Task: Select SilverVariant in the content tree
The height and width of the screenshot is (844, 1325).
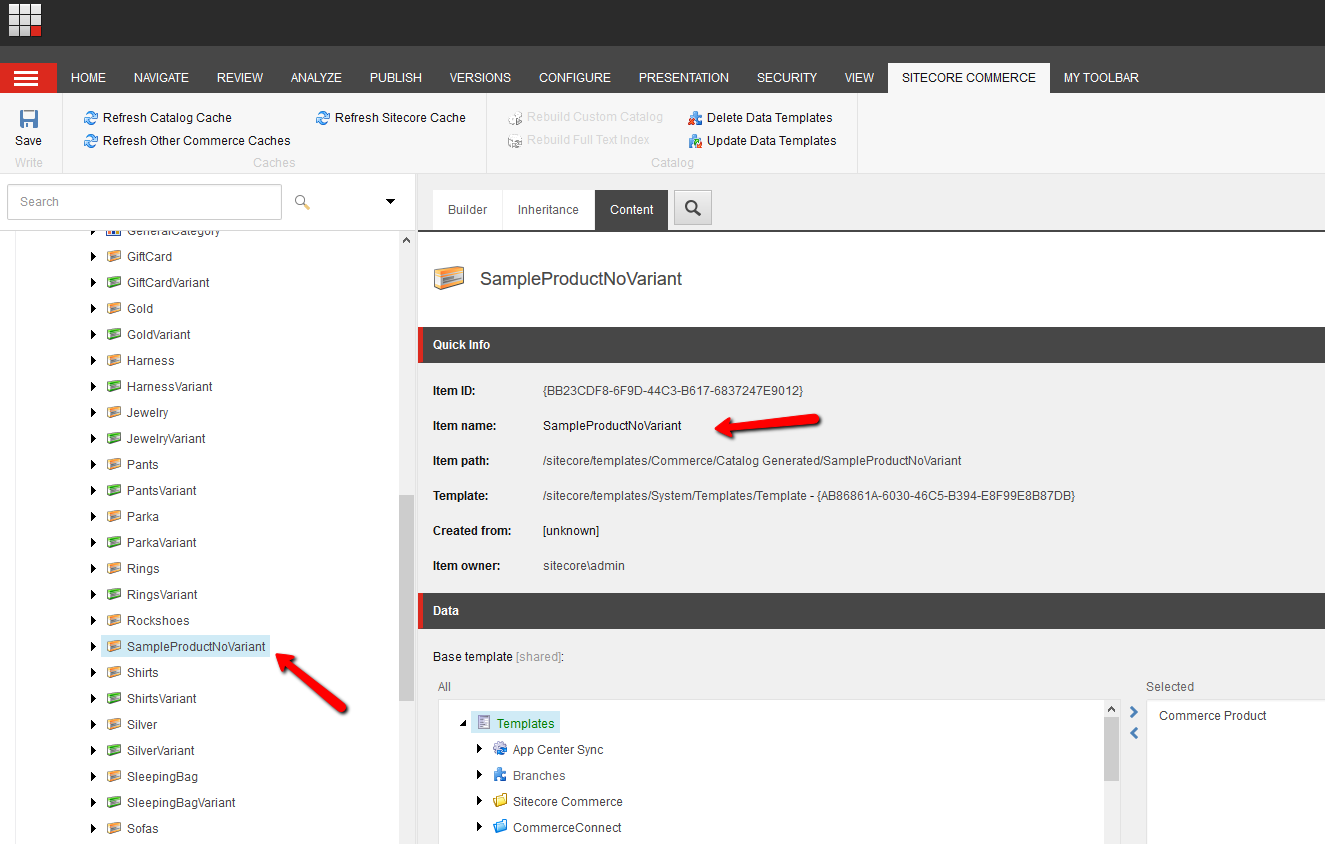Action: [x=161, y=751]
